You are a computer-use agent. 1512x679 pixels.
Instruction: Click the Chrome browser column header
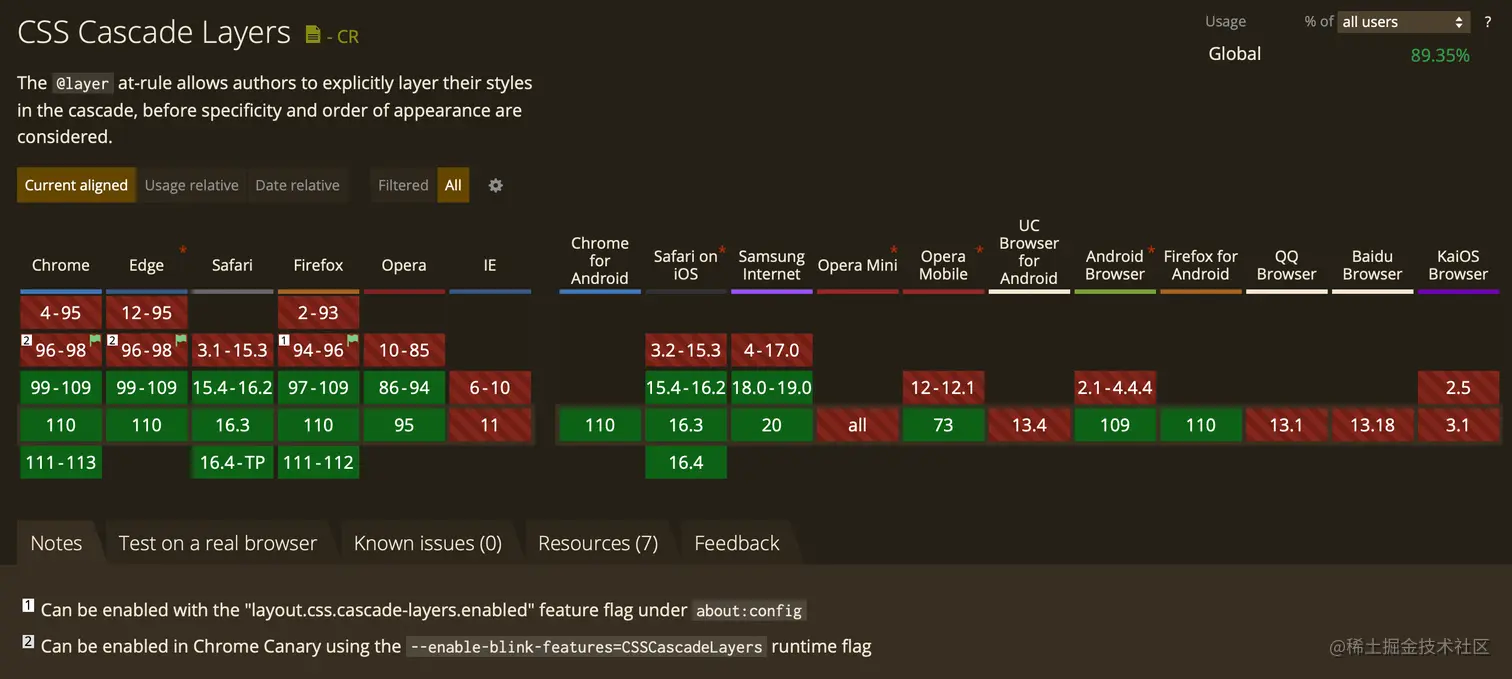point(61,265)
